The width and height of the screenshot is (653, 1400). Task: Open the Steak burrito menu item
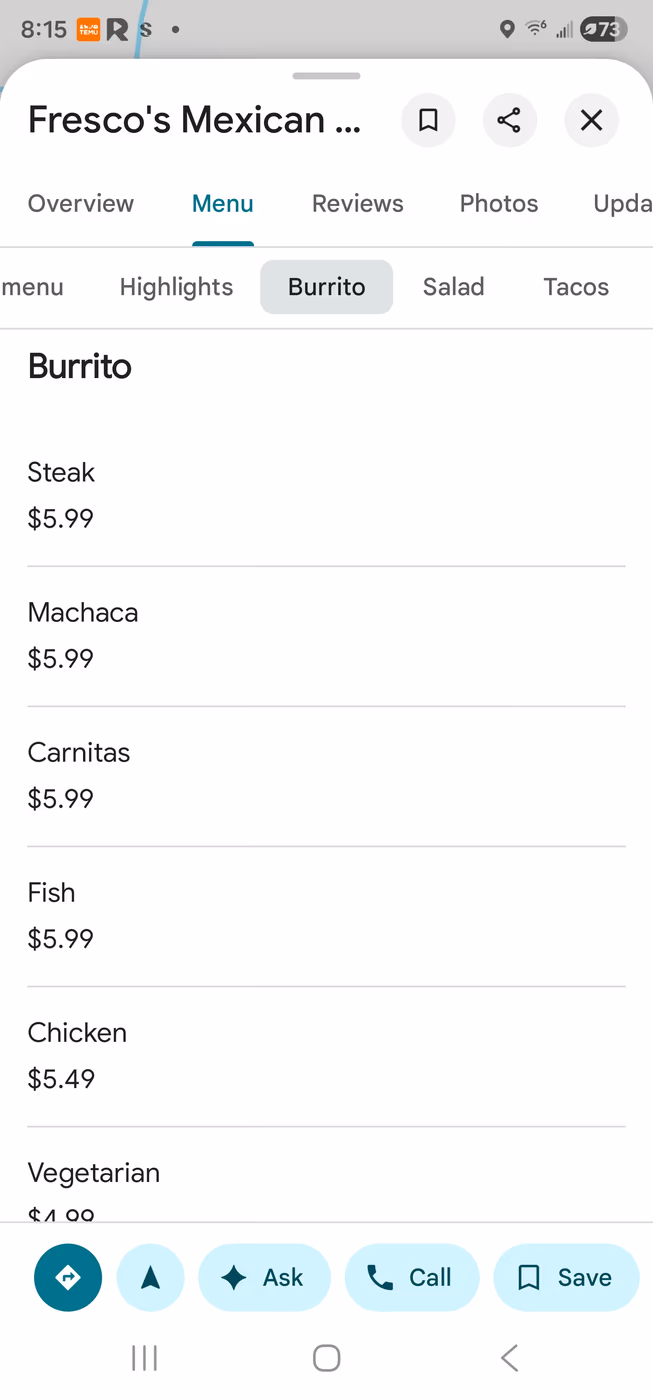pyautogui.click(x=327, y=496)
